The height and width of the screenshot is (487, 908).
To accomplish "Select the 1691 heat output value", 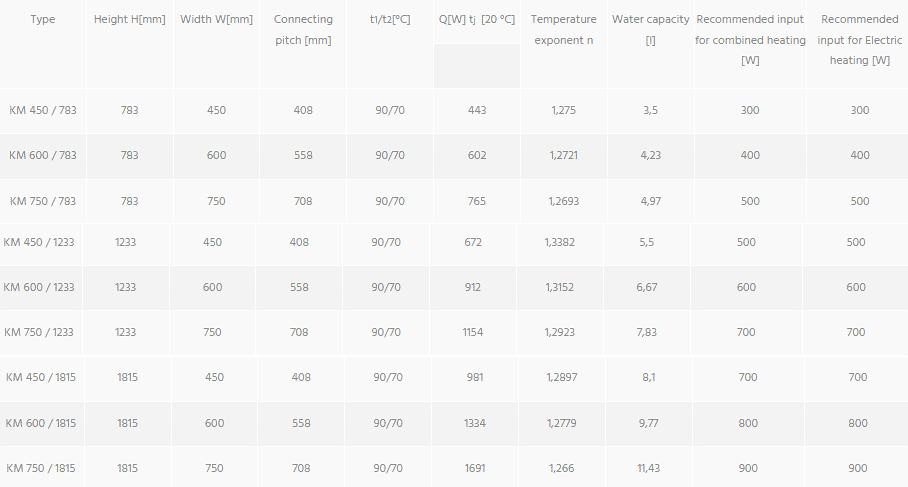I will coord(475,468).
